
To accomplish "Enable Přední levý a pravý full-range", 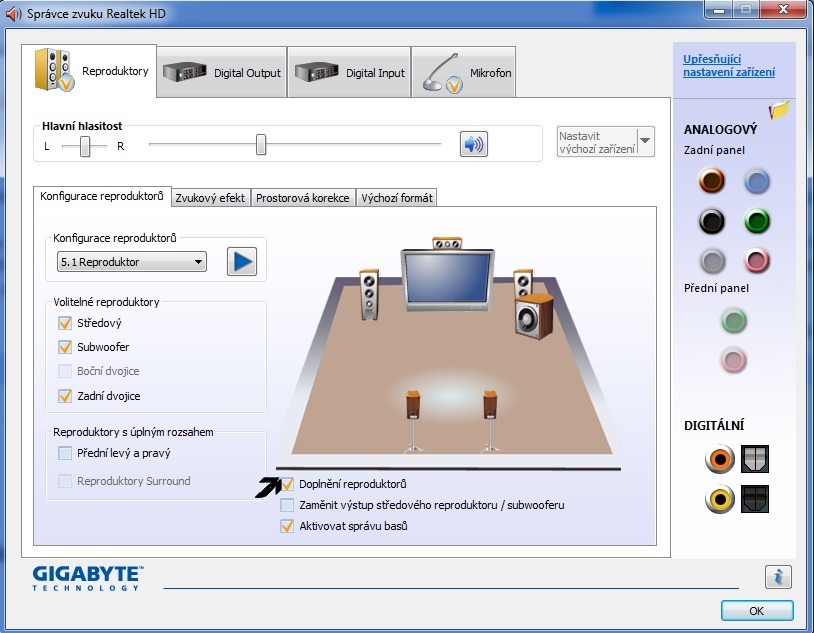I will [x=65, y=453].
